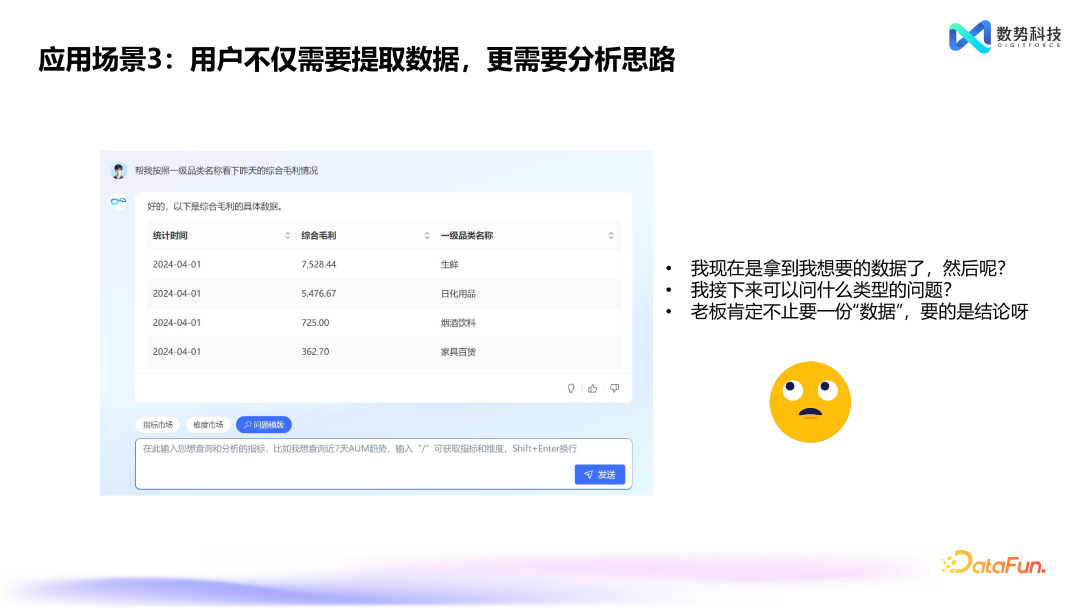
Task: Sort the table by 统计时间 column arrows
Action: pos(288,236)
